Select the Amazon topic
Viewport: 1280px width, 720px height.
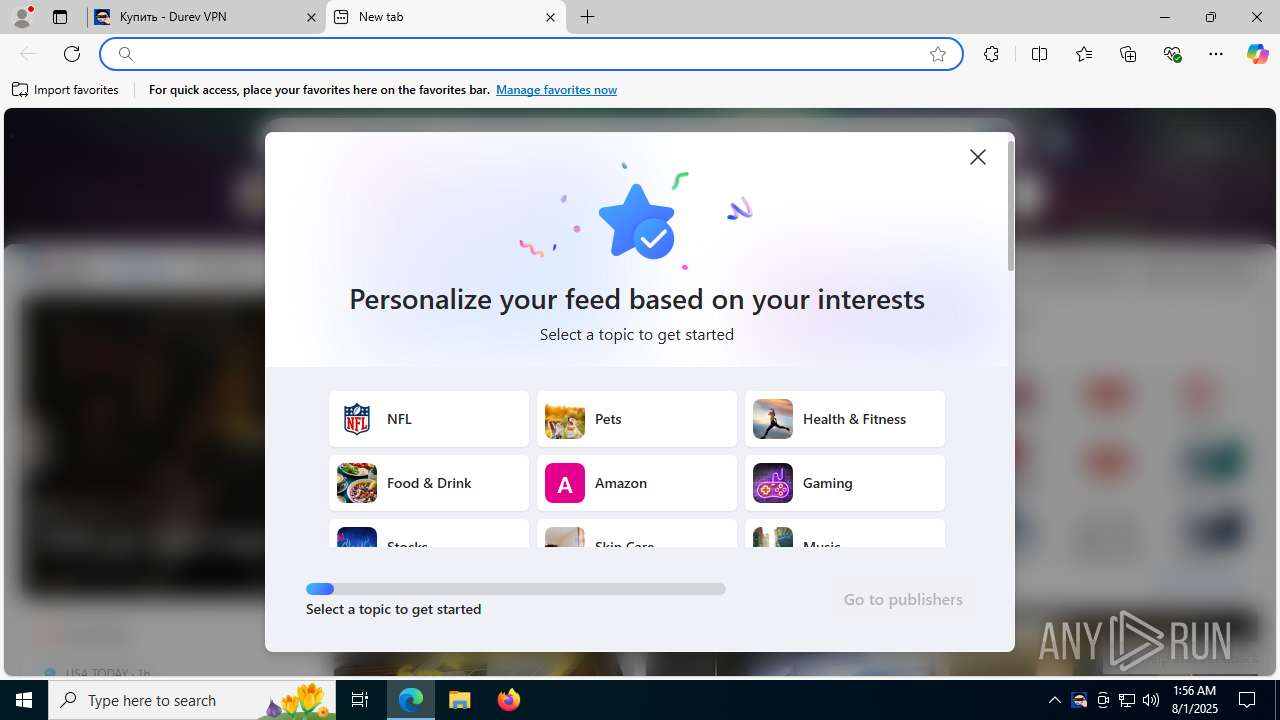pos(637,483)
